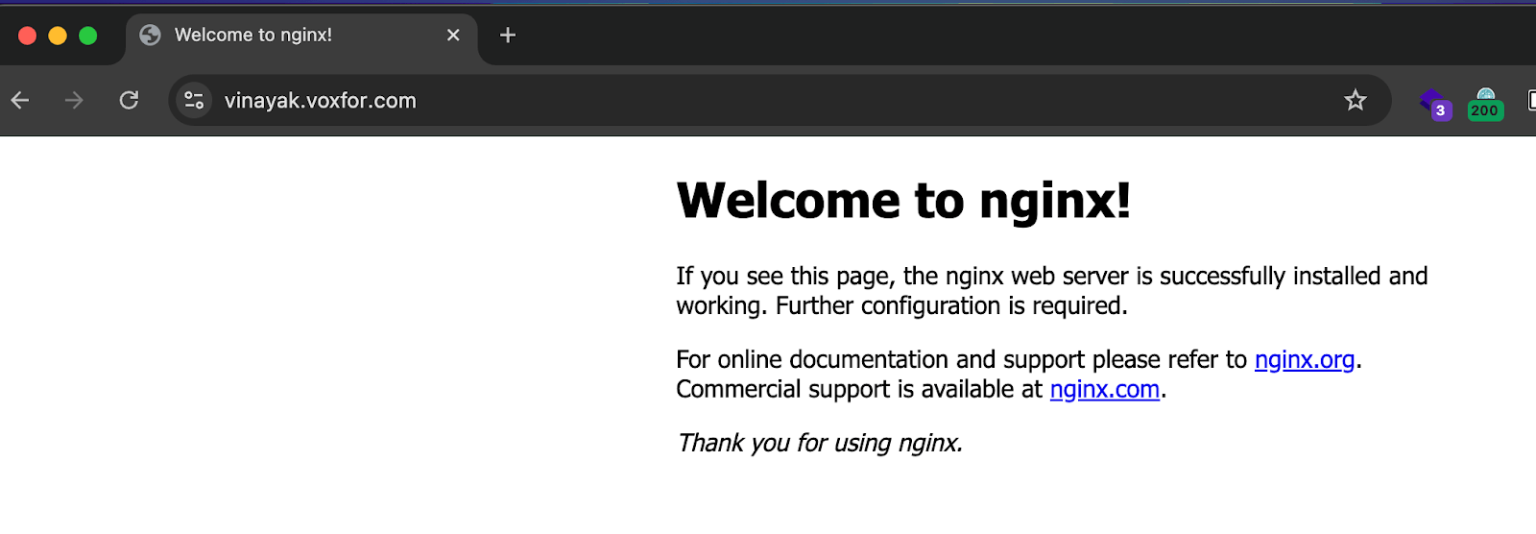The image size is (1536, 534).
Task: Click the browser Back arrow
Action: point(20,100)
